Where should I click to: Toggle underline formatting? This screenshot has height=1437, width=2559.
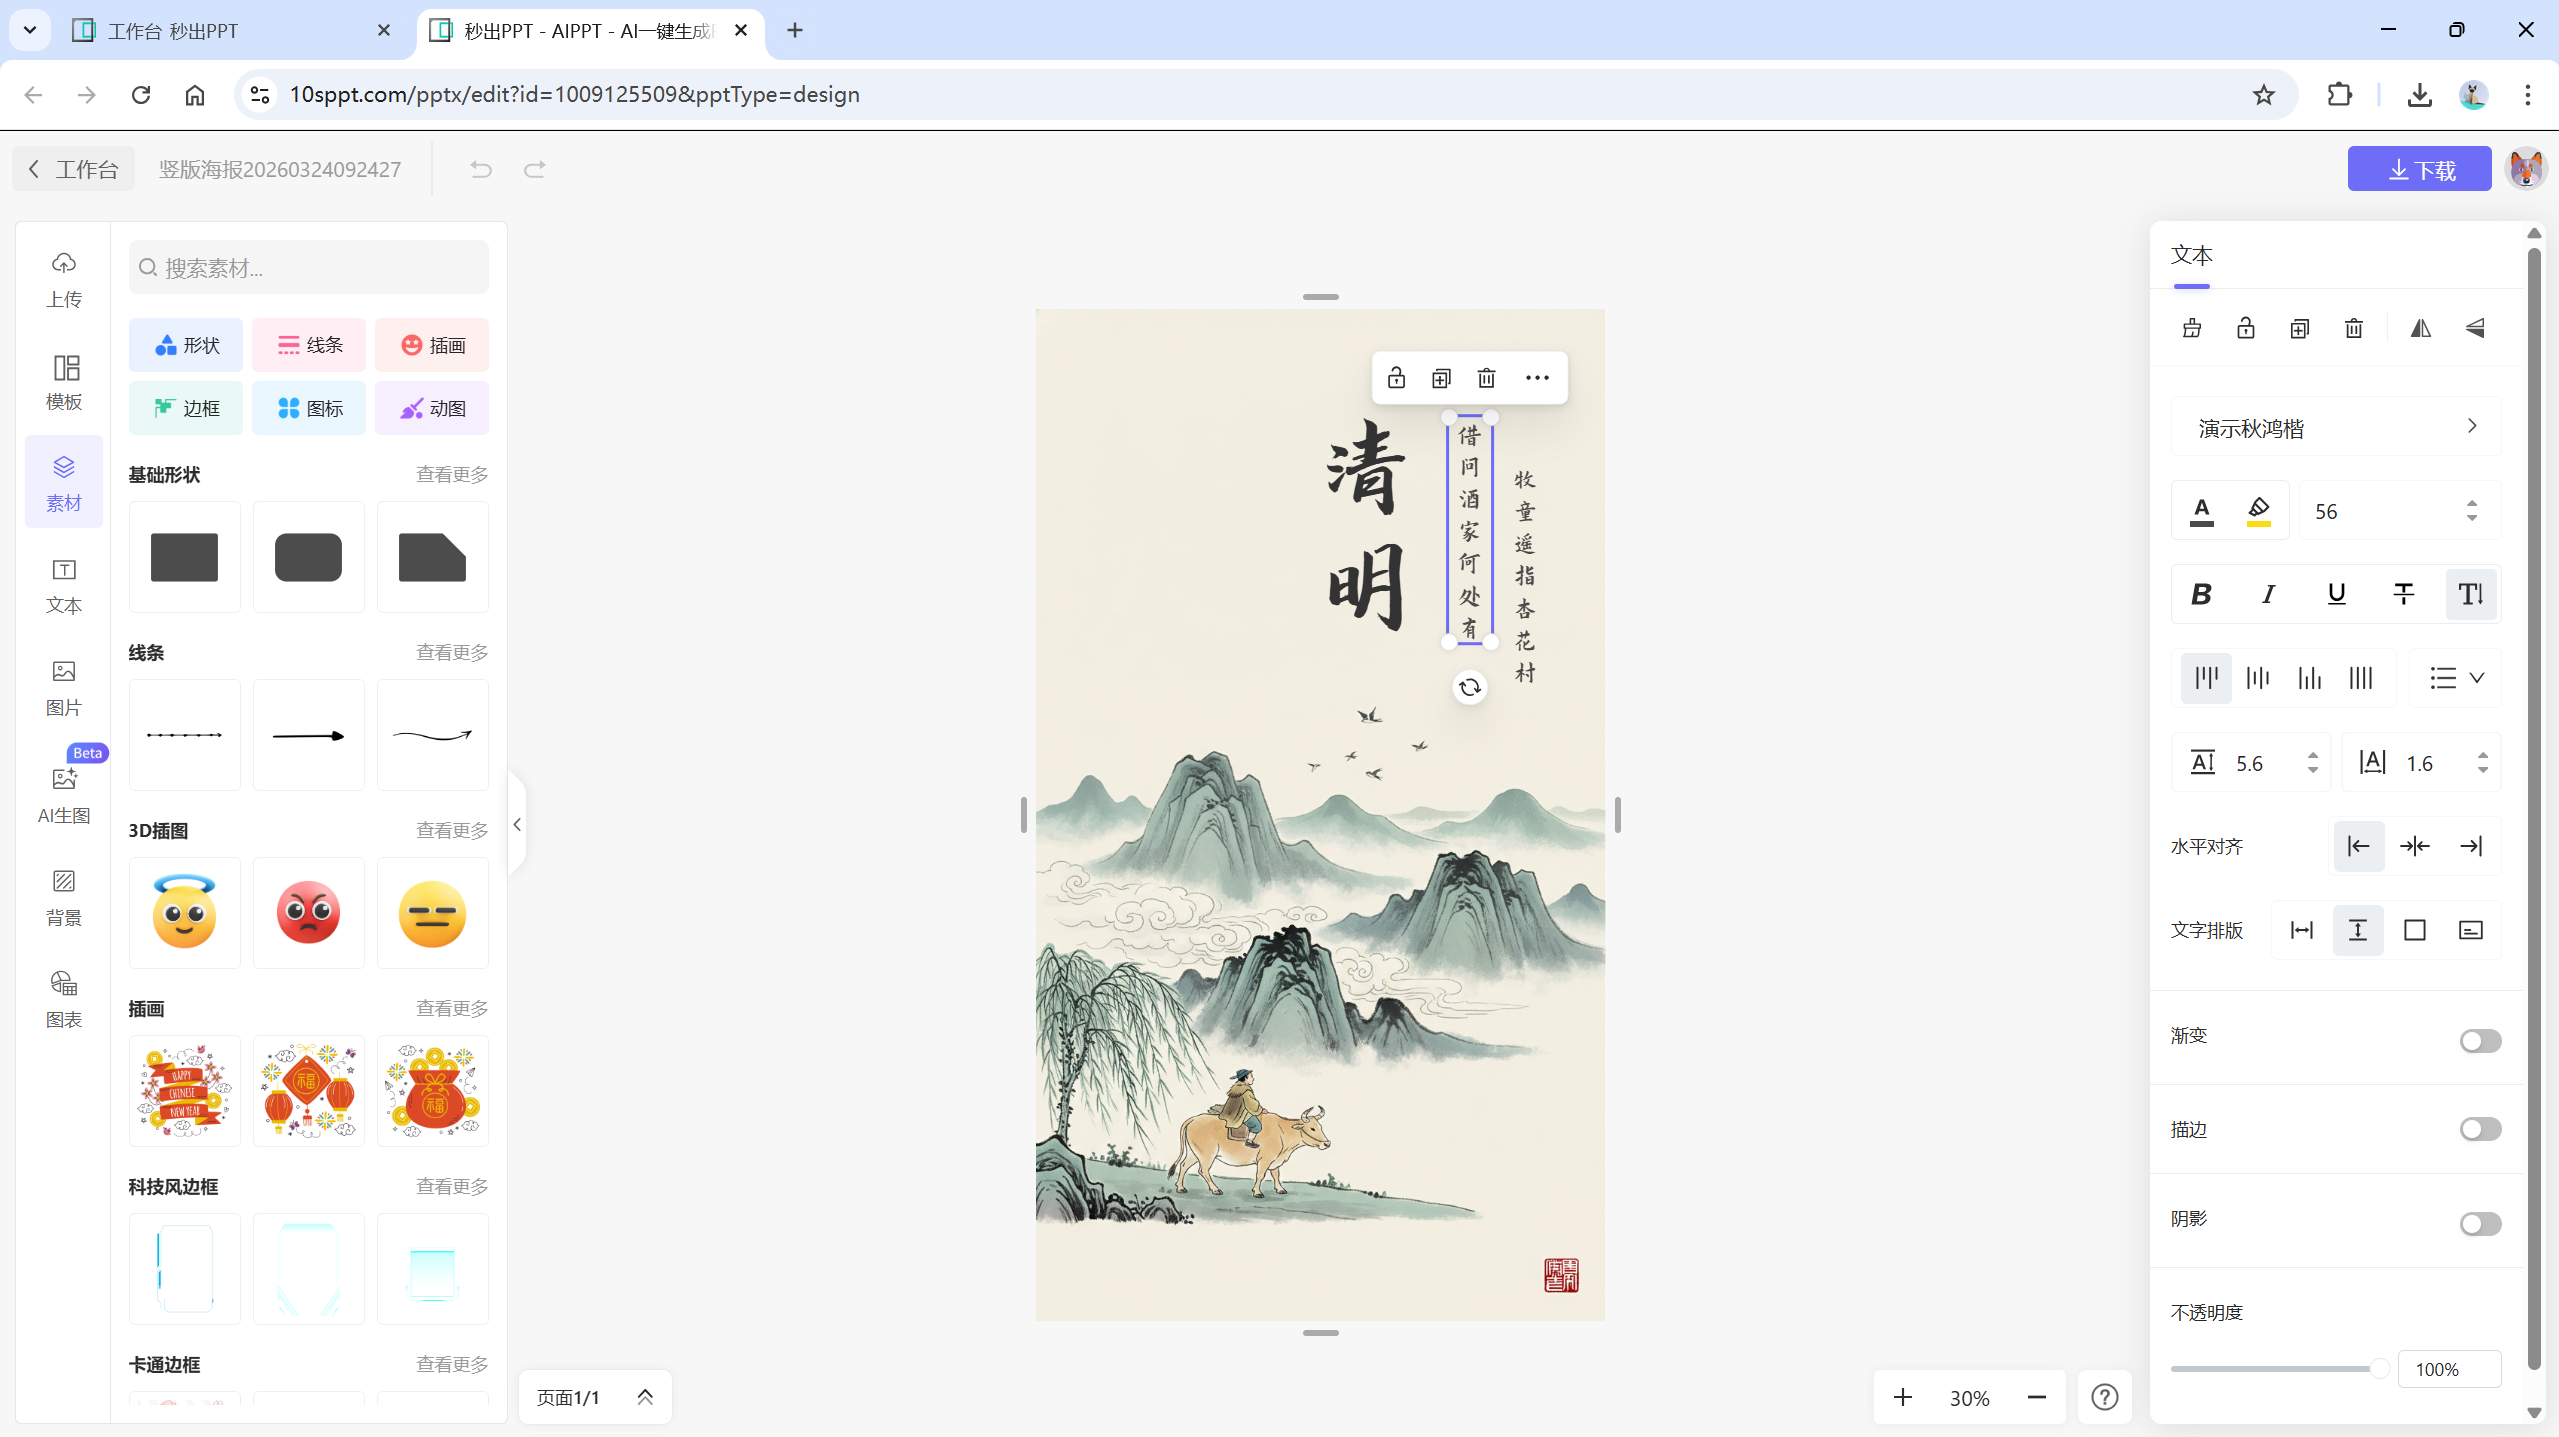[2336, 594]
